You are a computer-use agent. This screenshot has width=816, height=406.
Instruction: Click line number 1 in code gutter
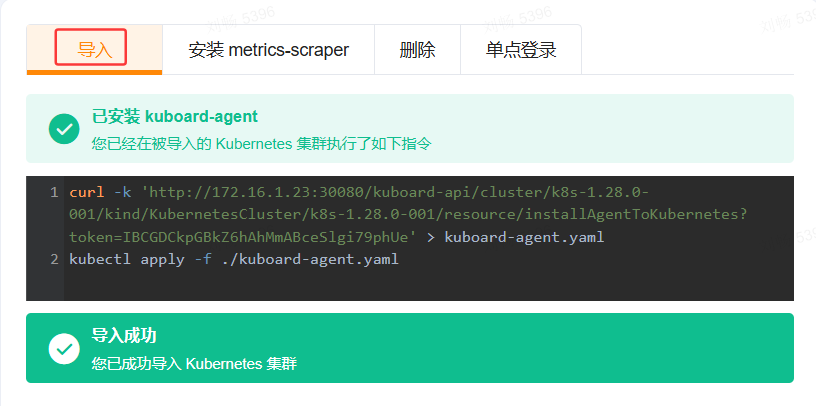54,192
